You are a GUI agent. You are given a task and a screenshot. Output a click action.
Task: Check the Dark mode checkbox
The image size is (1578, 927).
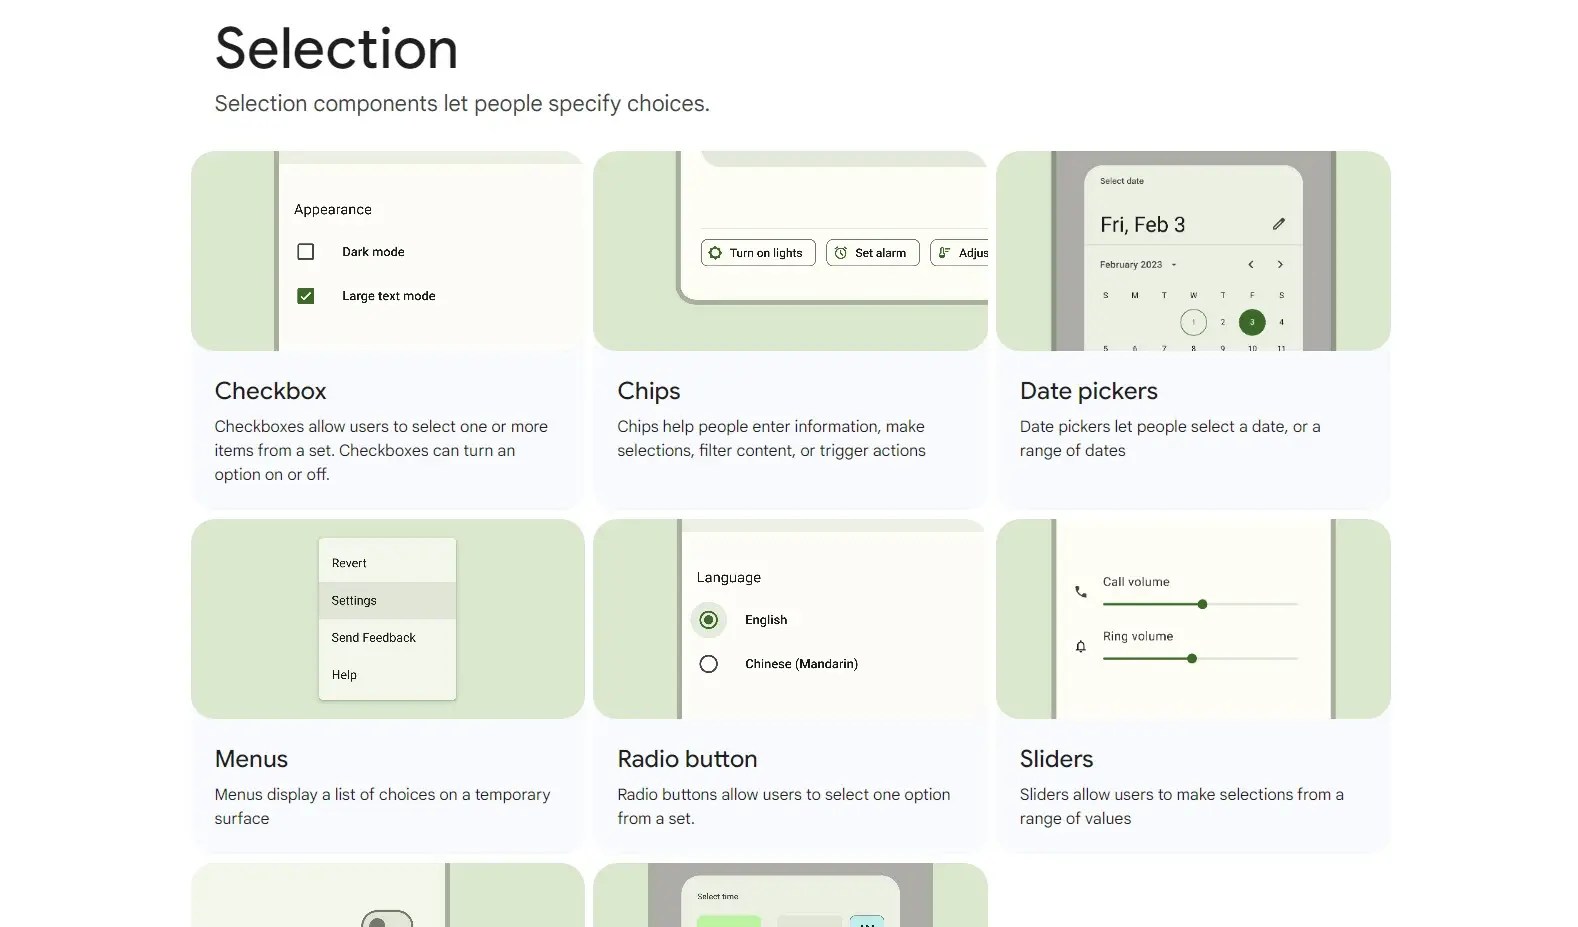pos(306,252)
